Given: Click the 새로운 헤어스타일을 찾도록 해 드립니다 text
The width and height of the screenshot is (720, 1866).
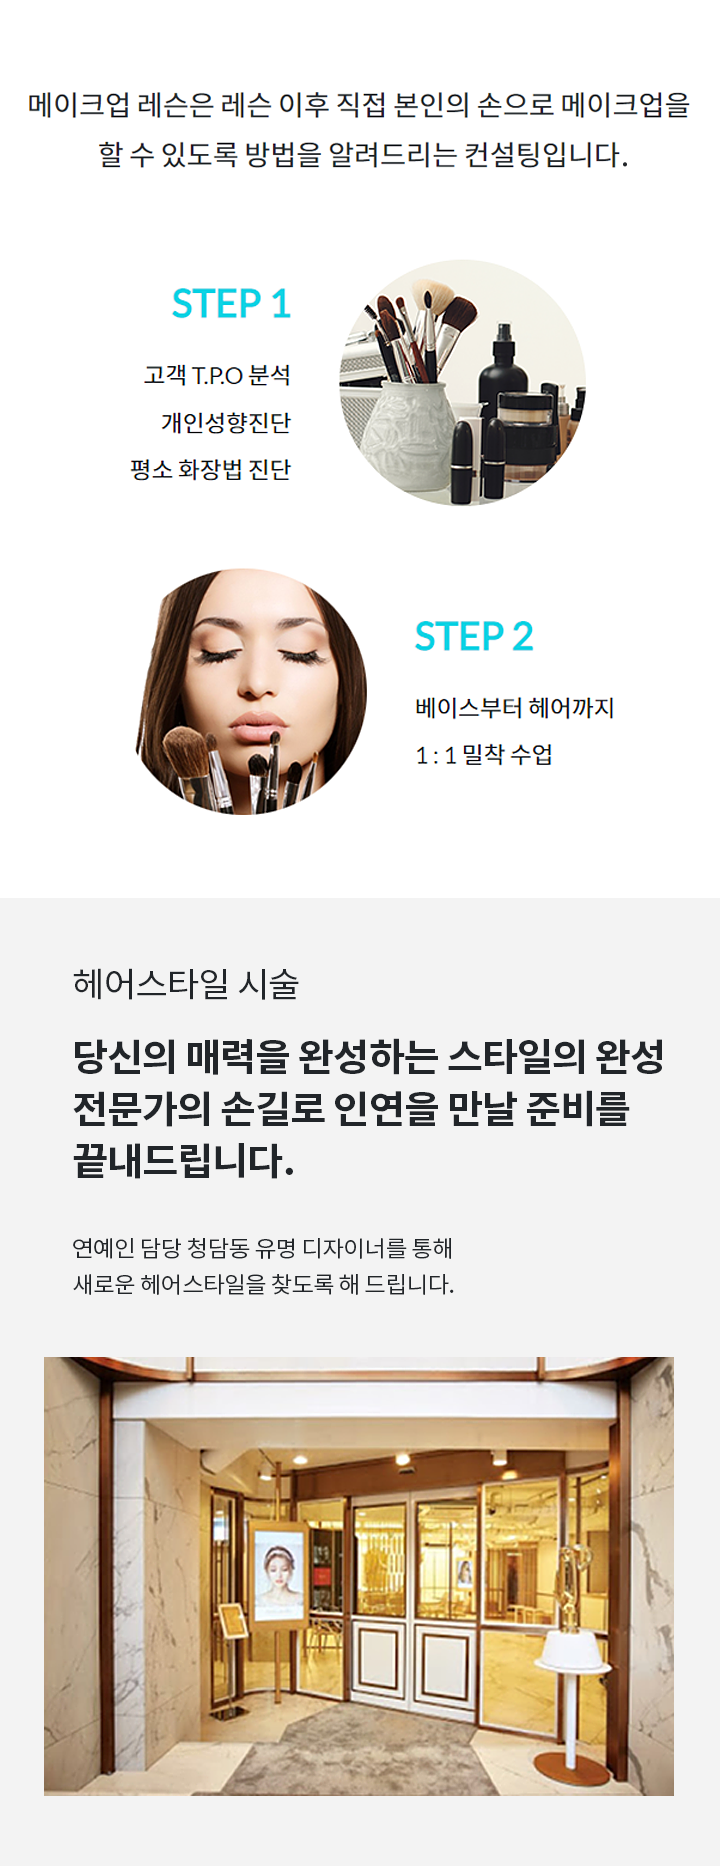Looking at the screenshot, I should [x=264, y=1284].
